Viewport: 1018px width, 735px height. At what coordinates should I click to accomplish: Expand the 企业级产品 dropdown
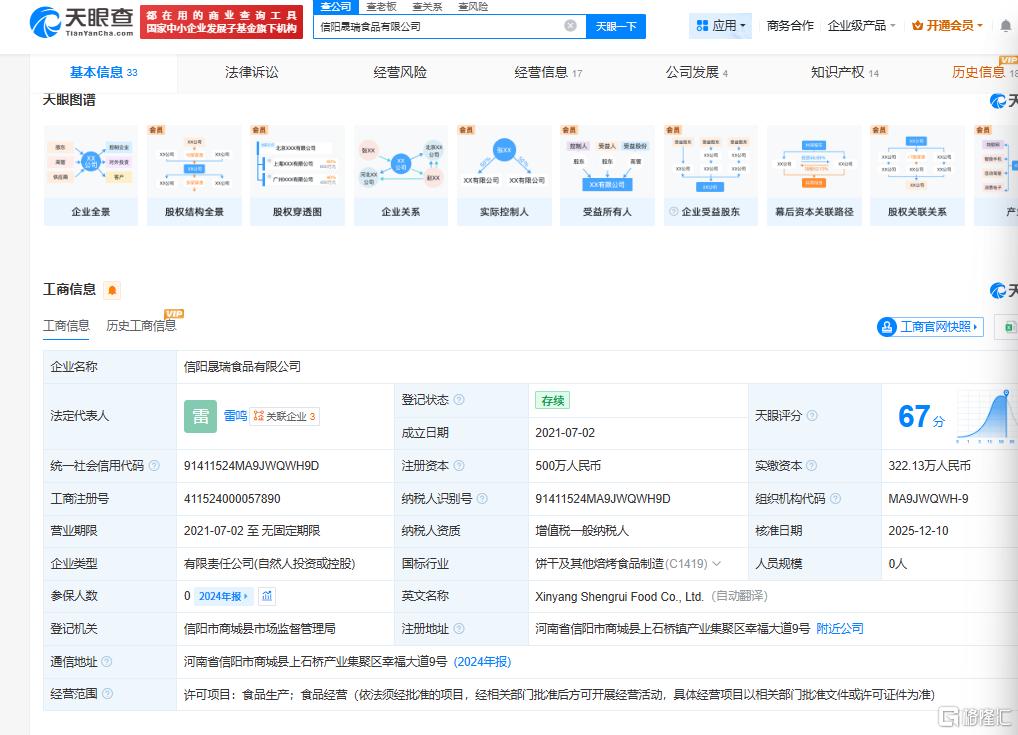point(862,26)
